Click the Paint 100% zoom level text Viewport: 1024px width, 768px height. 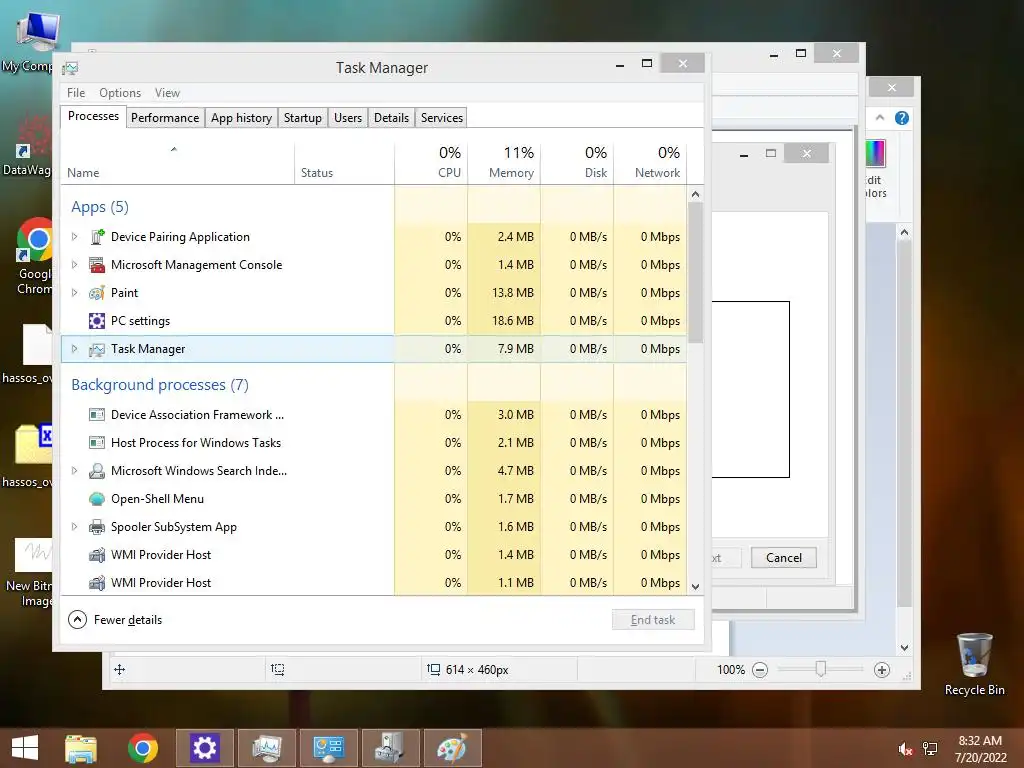click(x=730, y=670)
